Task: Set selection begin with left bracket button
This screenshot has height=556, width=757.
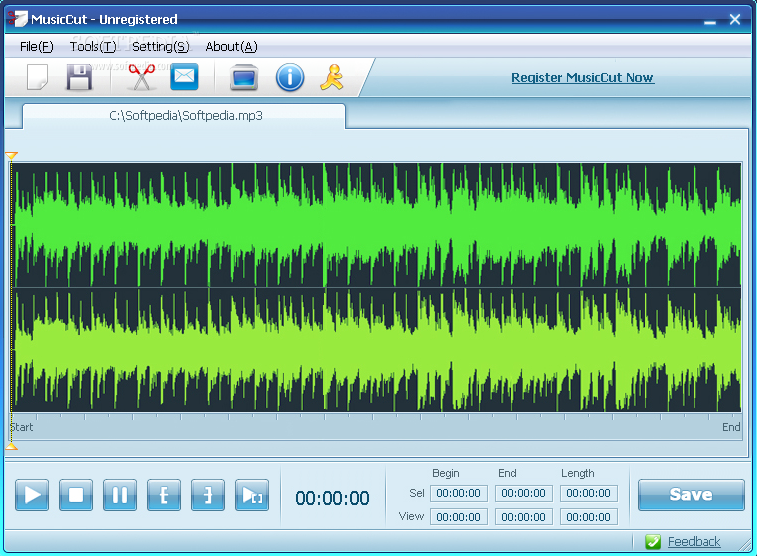Action: [164, 495]
